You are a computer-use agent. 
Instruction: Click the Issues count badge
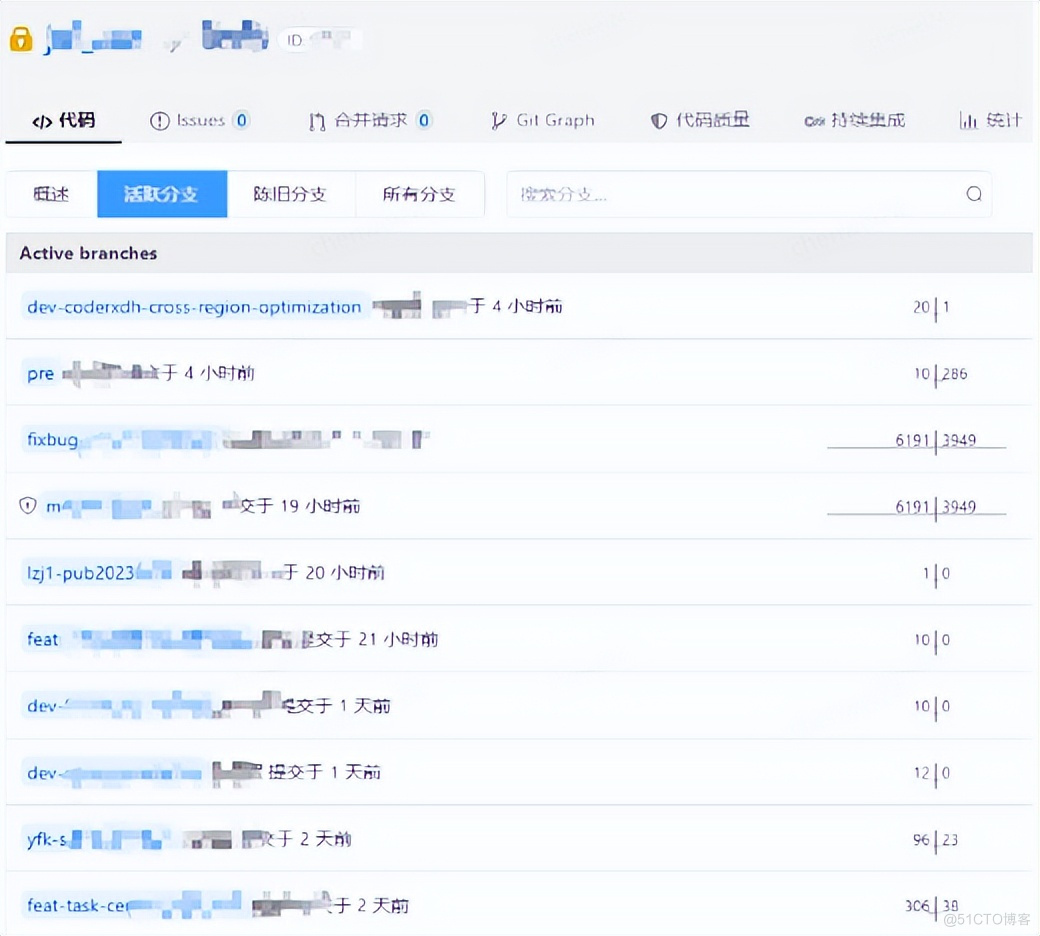pos(241,121)
